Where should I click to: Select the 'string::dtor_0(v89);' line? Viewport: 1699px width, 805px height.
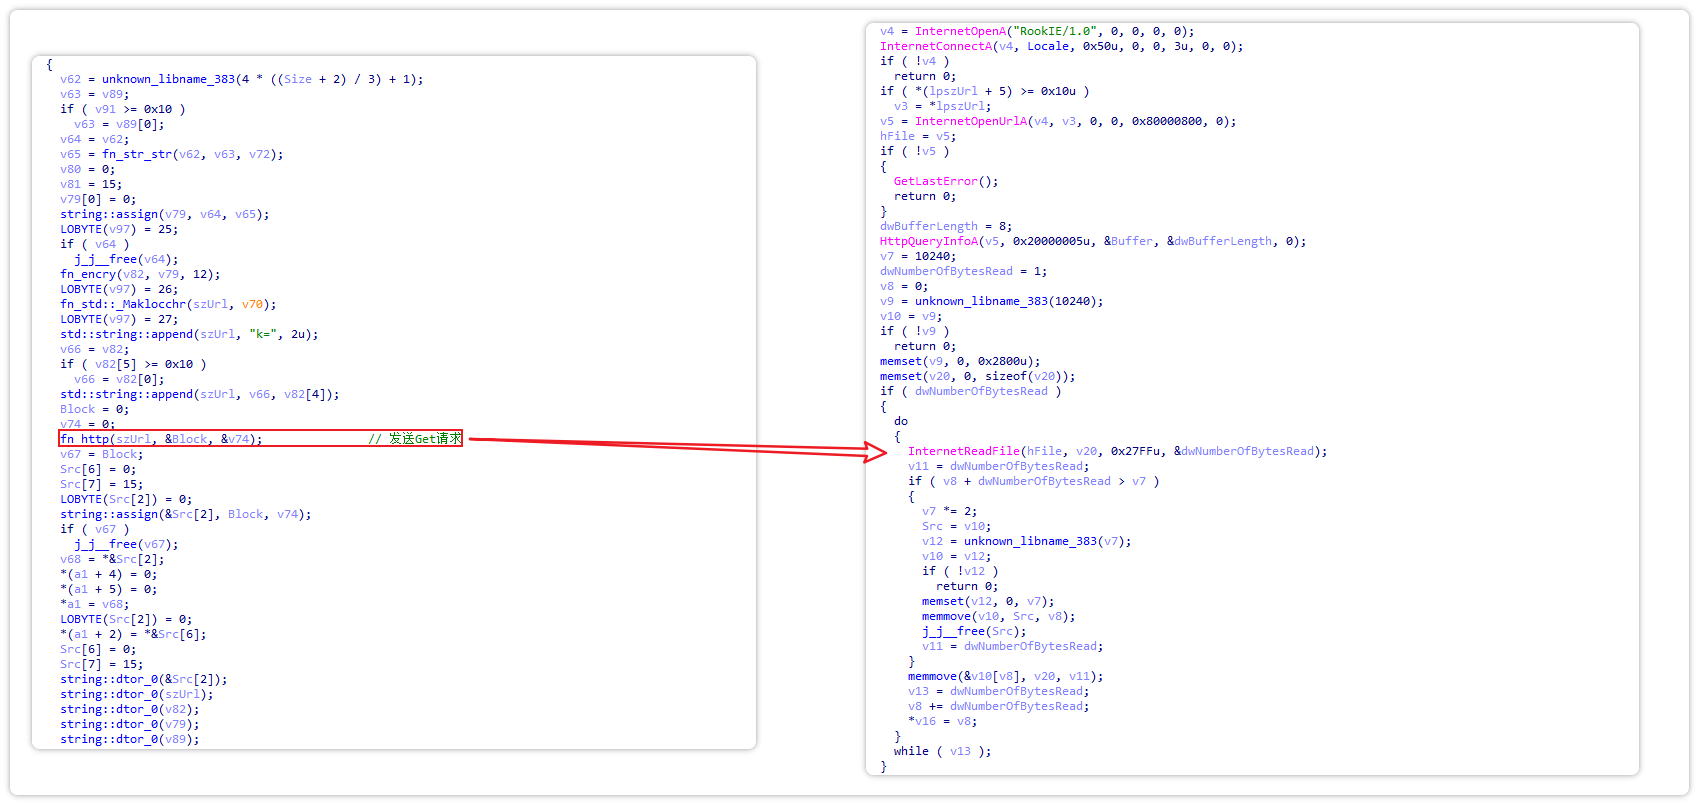[129, 739]
